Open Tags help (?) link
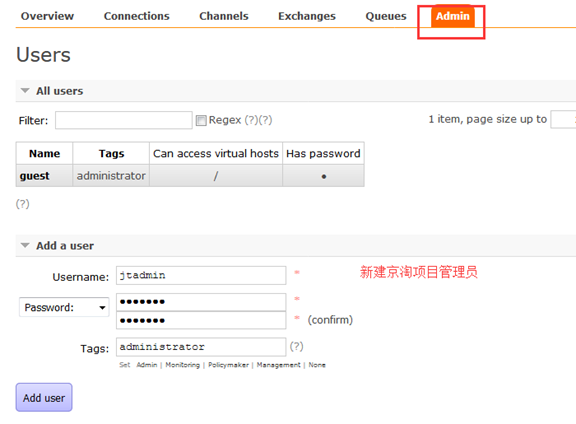This screenshot has height=424, width=576. point(296,346)
